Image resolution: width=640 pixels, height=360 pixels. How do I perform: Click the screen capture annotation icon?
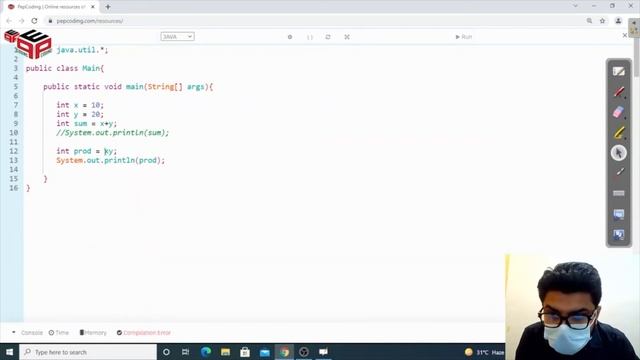[618, 214]
